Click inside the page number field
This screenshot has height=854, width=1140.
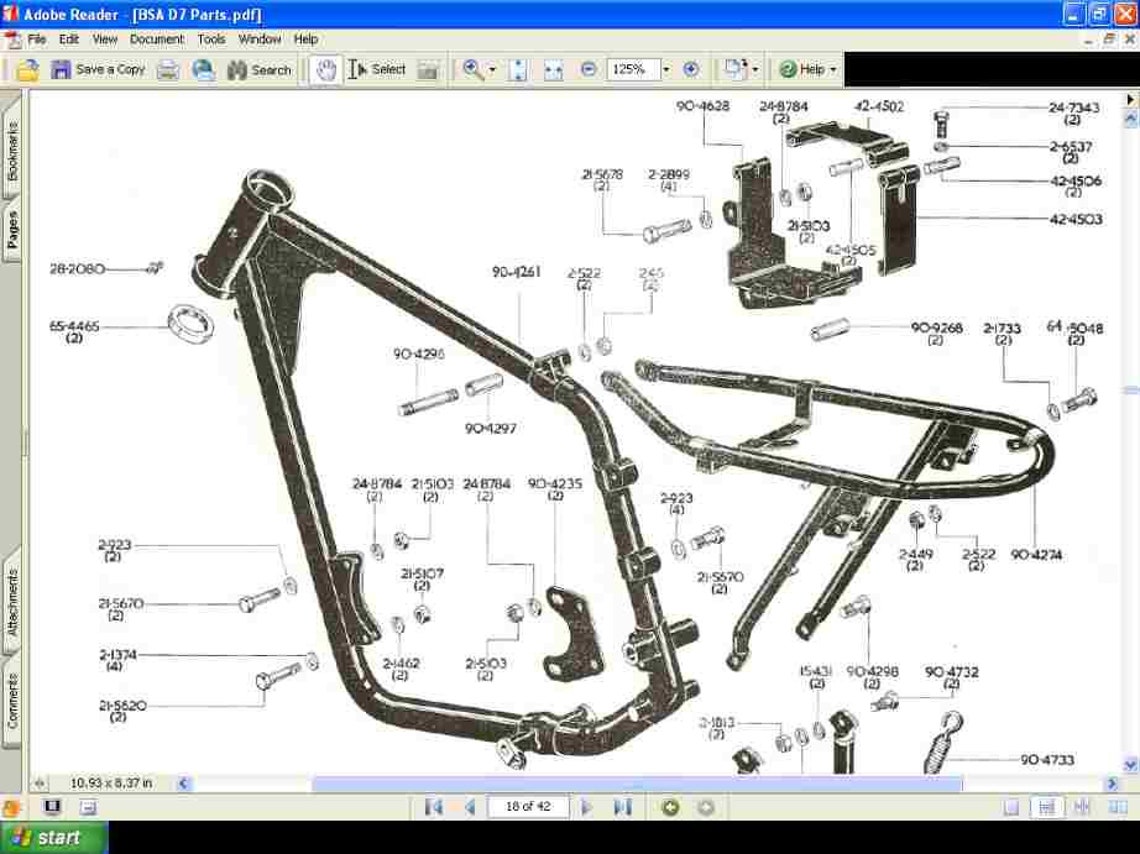527,807
